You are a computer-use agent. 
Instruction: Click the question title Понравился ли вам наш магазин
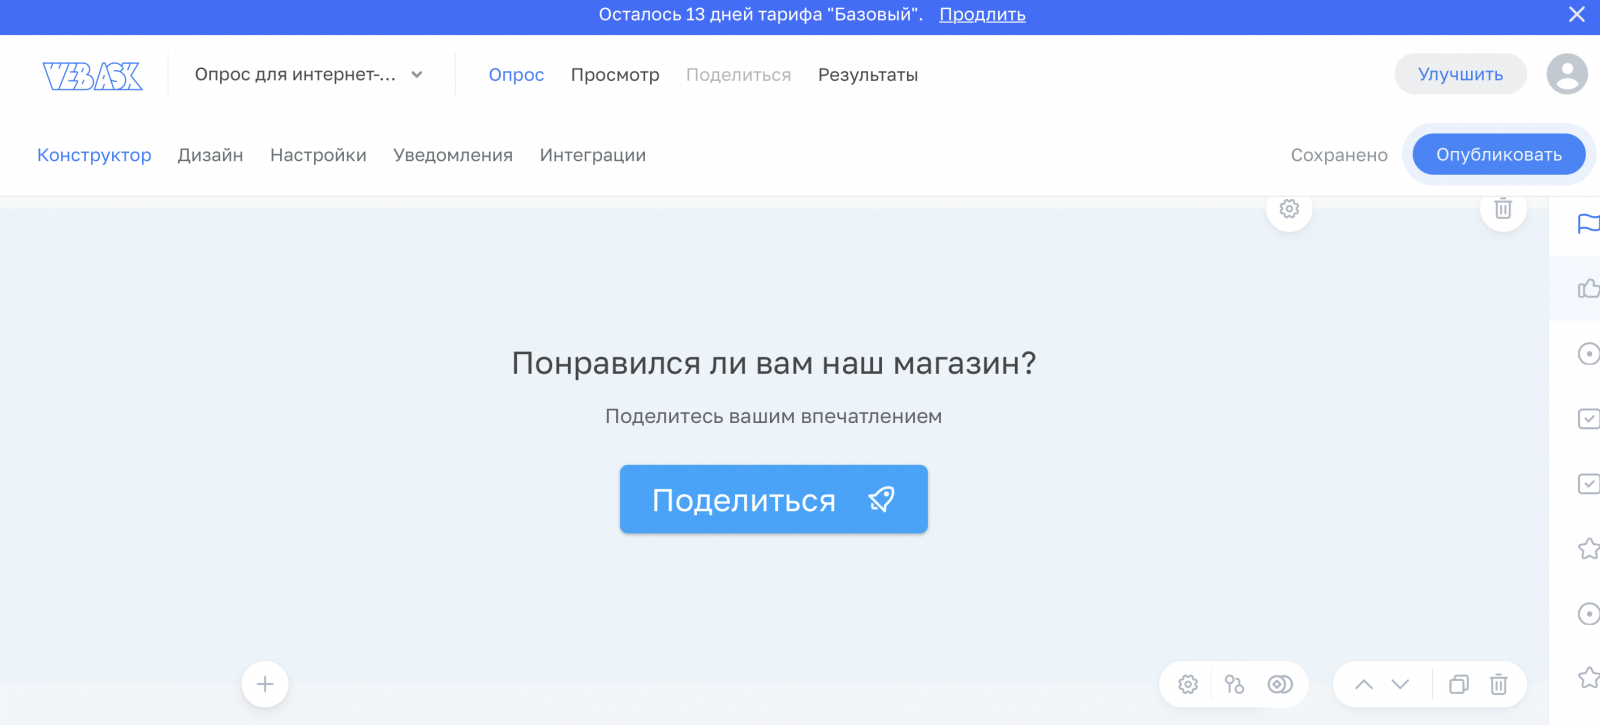pyautogui.click(x=773, y=363)
